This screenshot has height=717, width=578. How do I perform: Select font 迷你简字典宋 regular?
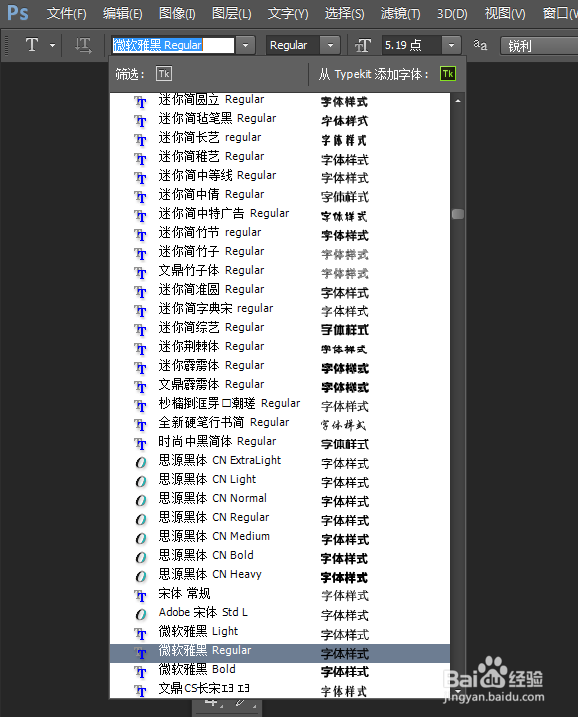tap(280, 309)
